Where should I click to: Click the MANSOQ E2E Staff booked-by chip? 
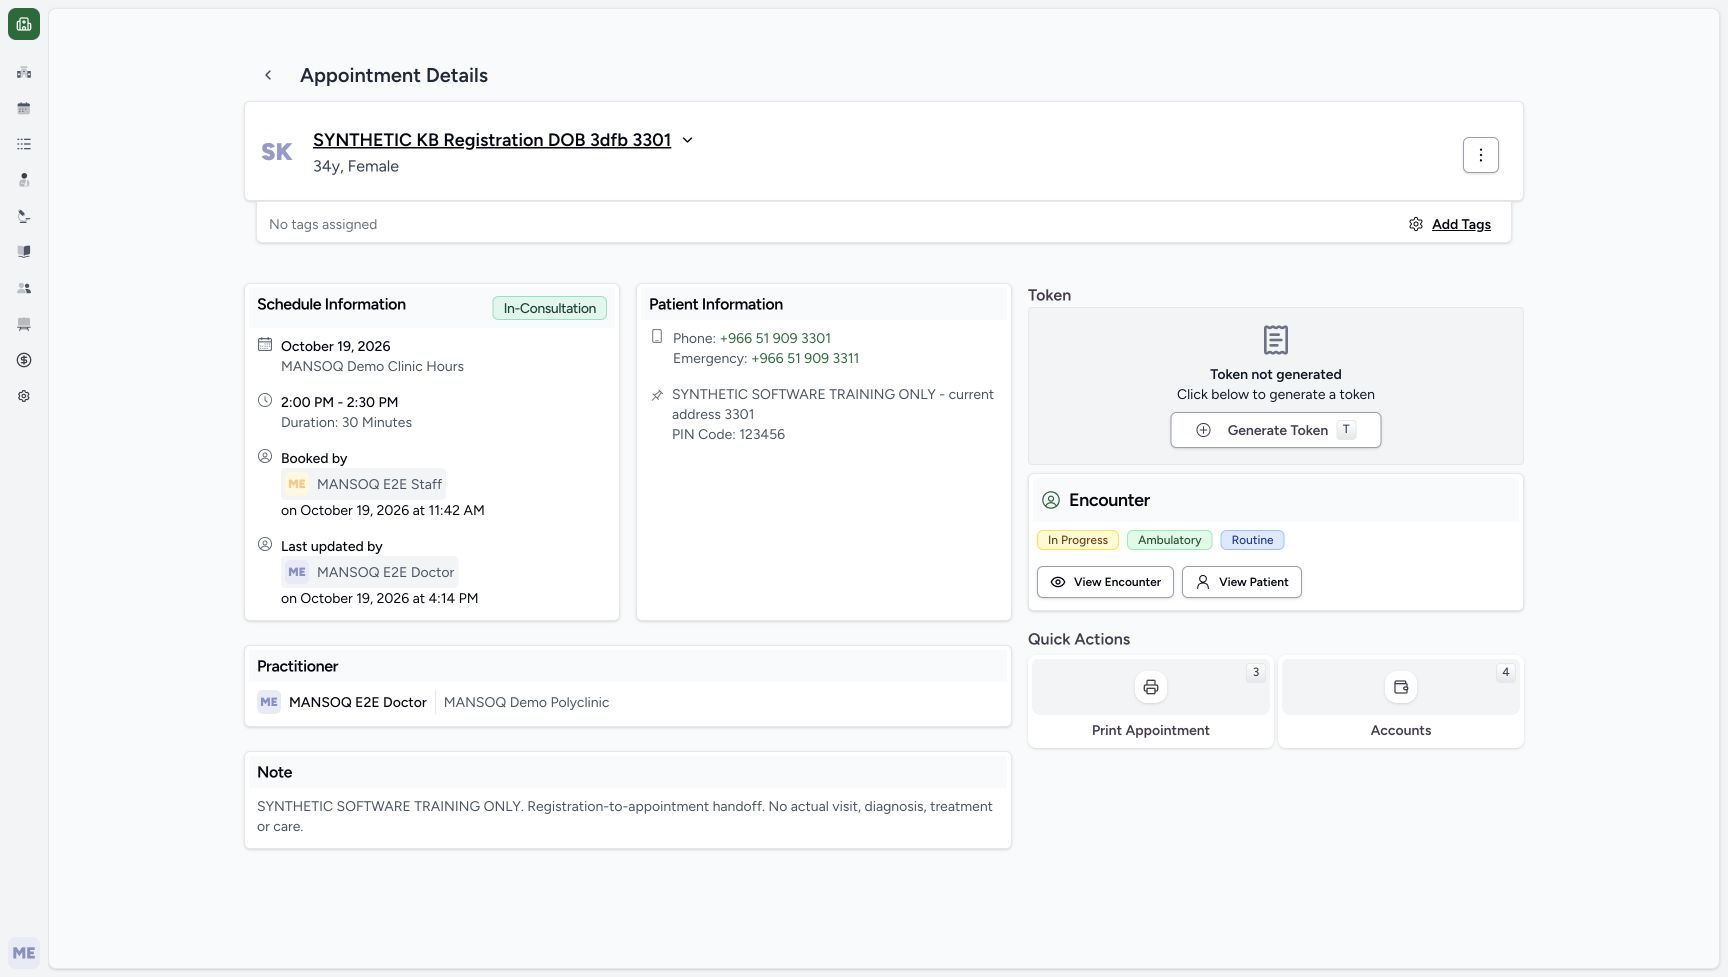364,484
